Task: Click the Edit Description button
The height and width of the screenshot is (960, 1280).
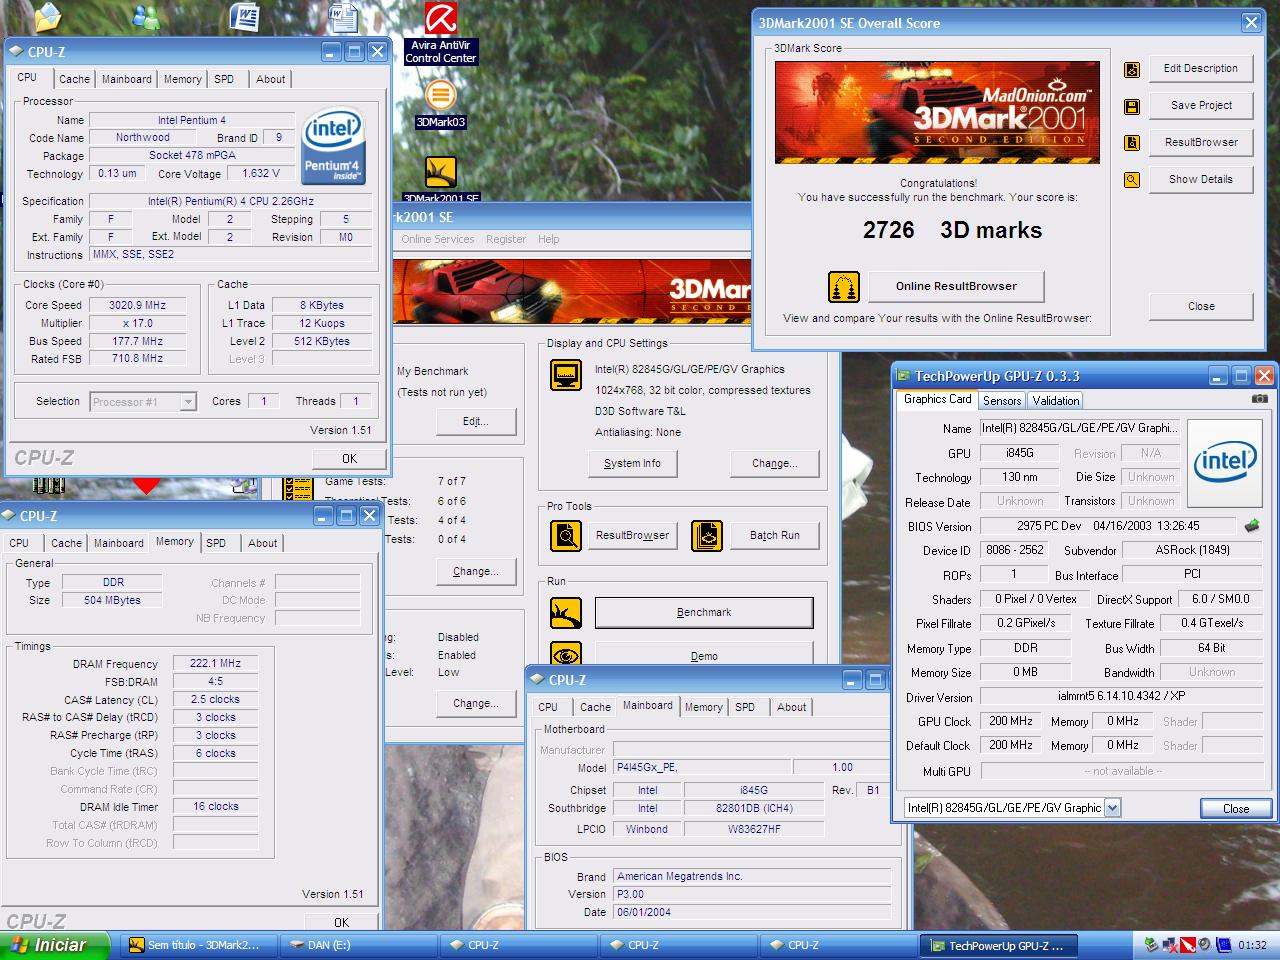Action: pos(1201,68)
